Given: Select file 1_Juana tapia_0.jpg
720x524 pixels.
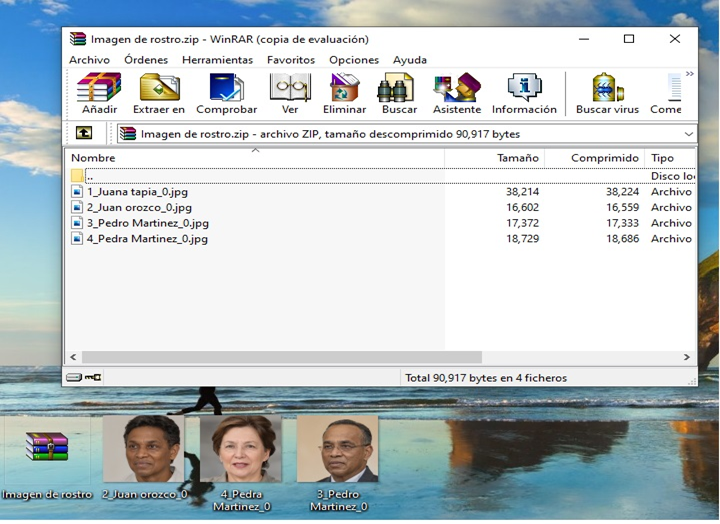Looking at the screenshot, I should tap(137, 192).
